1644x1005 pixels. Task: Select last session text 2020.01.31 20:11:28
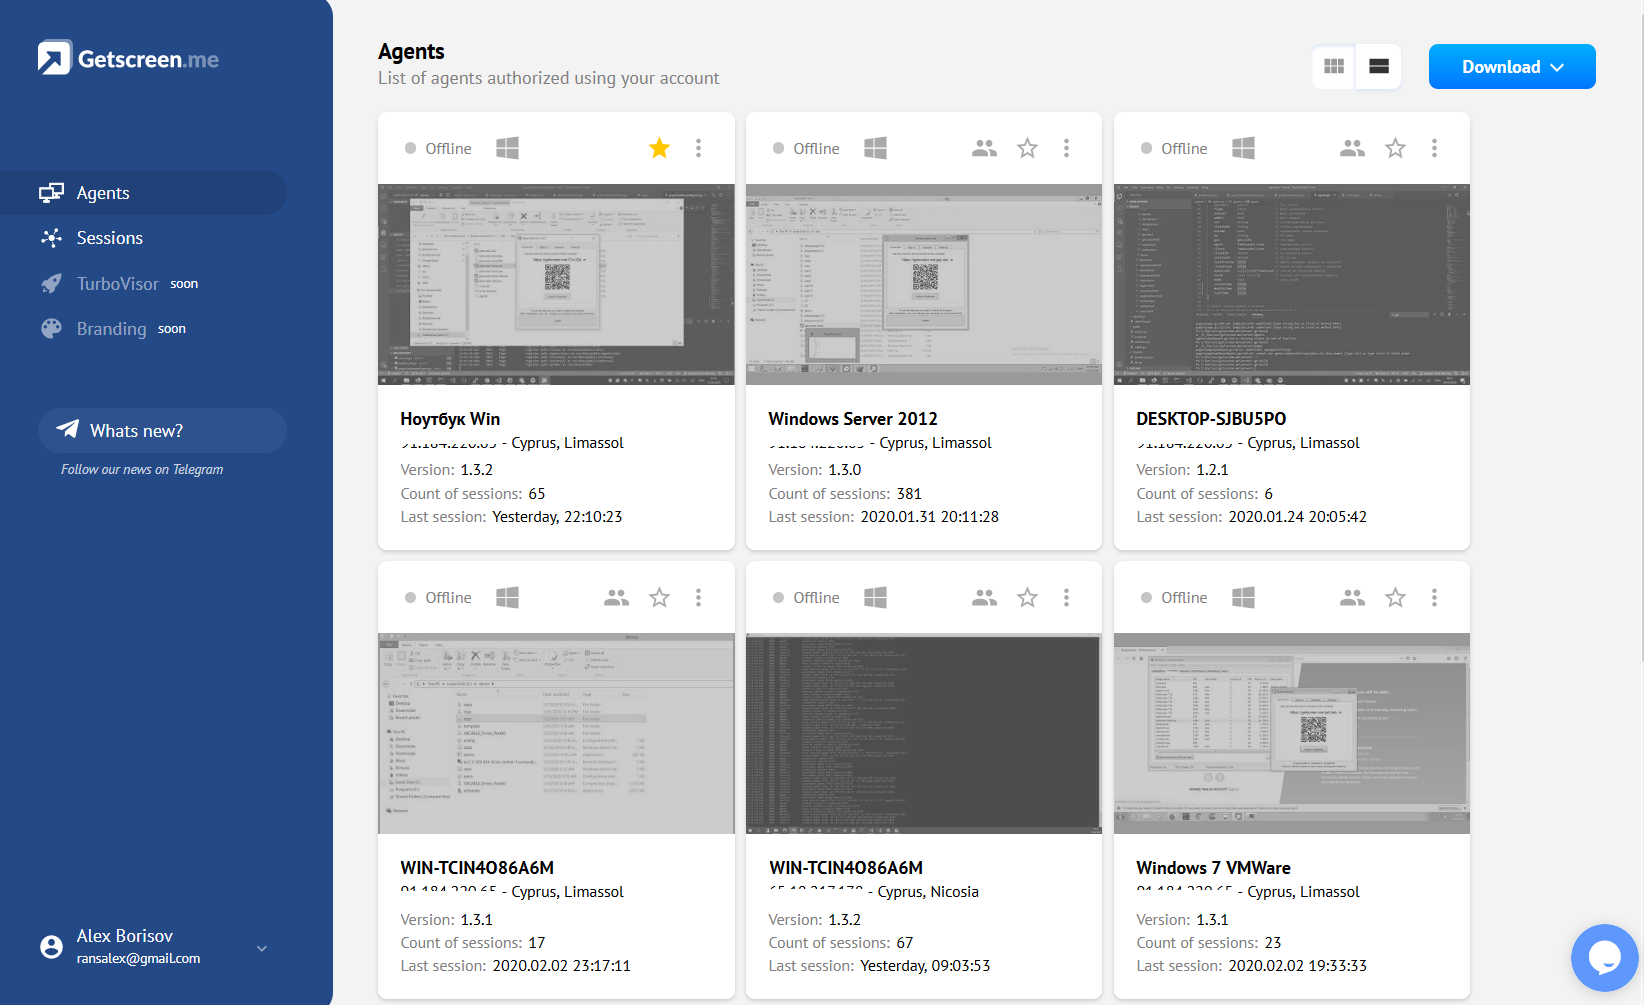929,517
